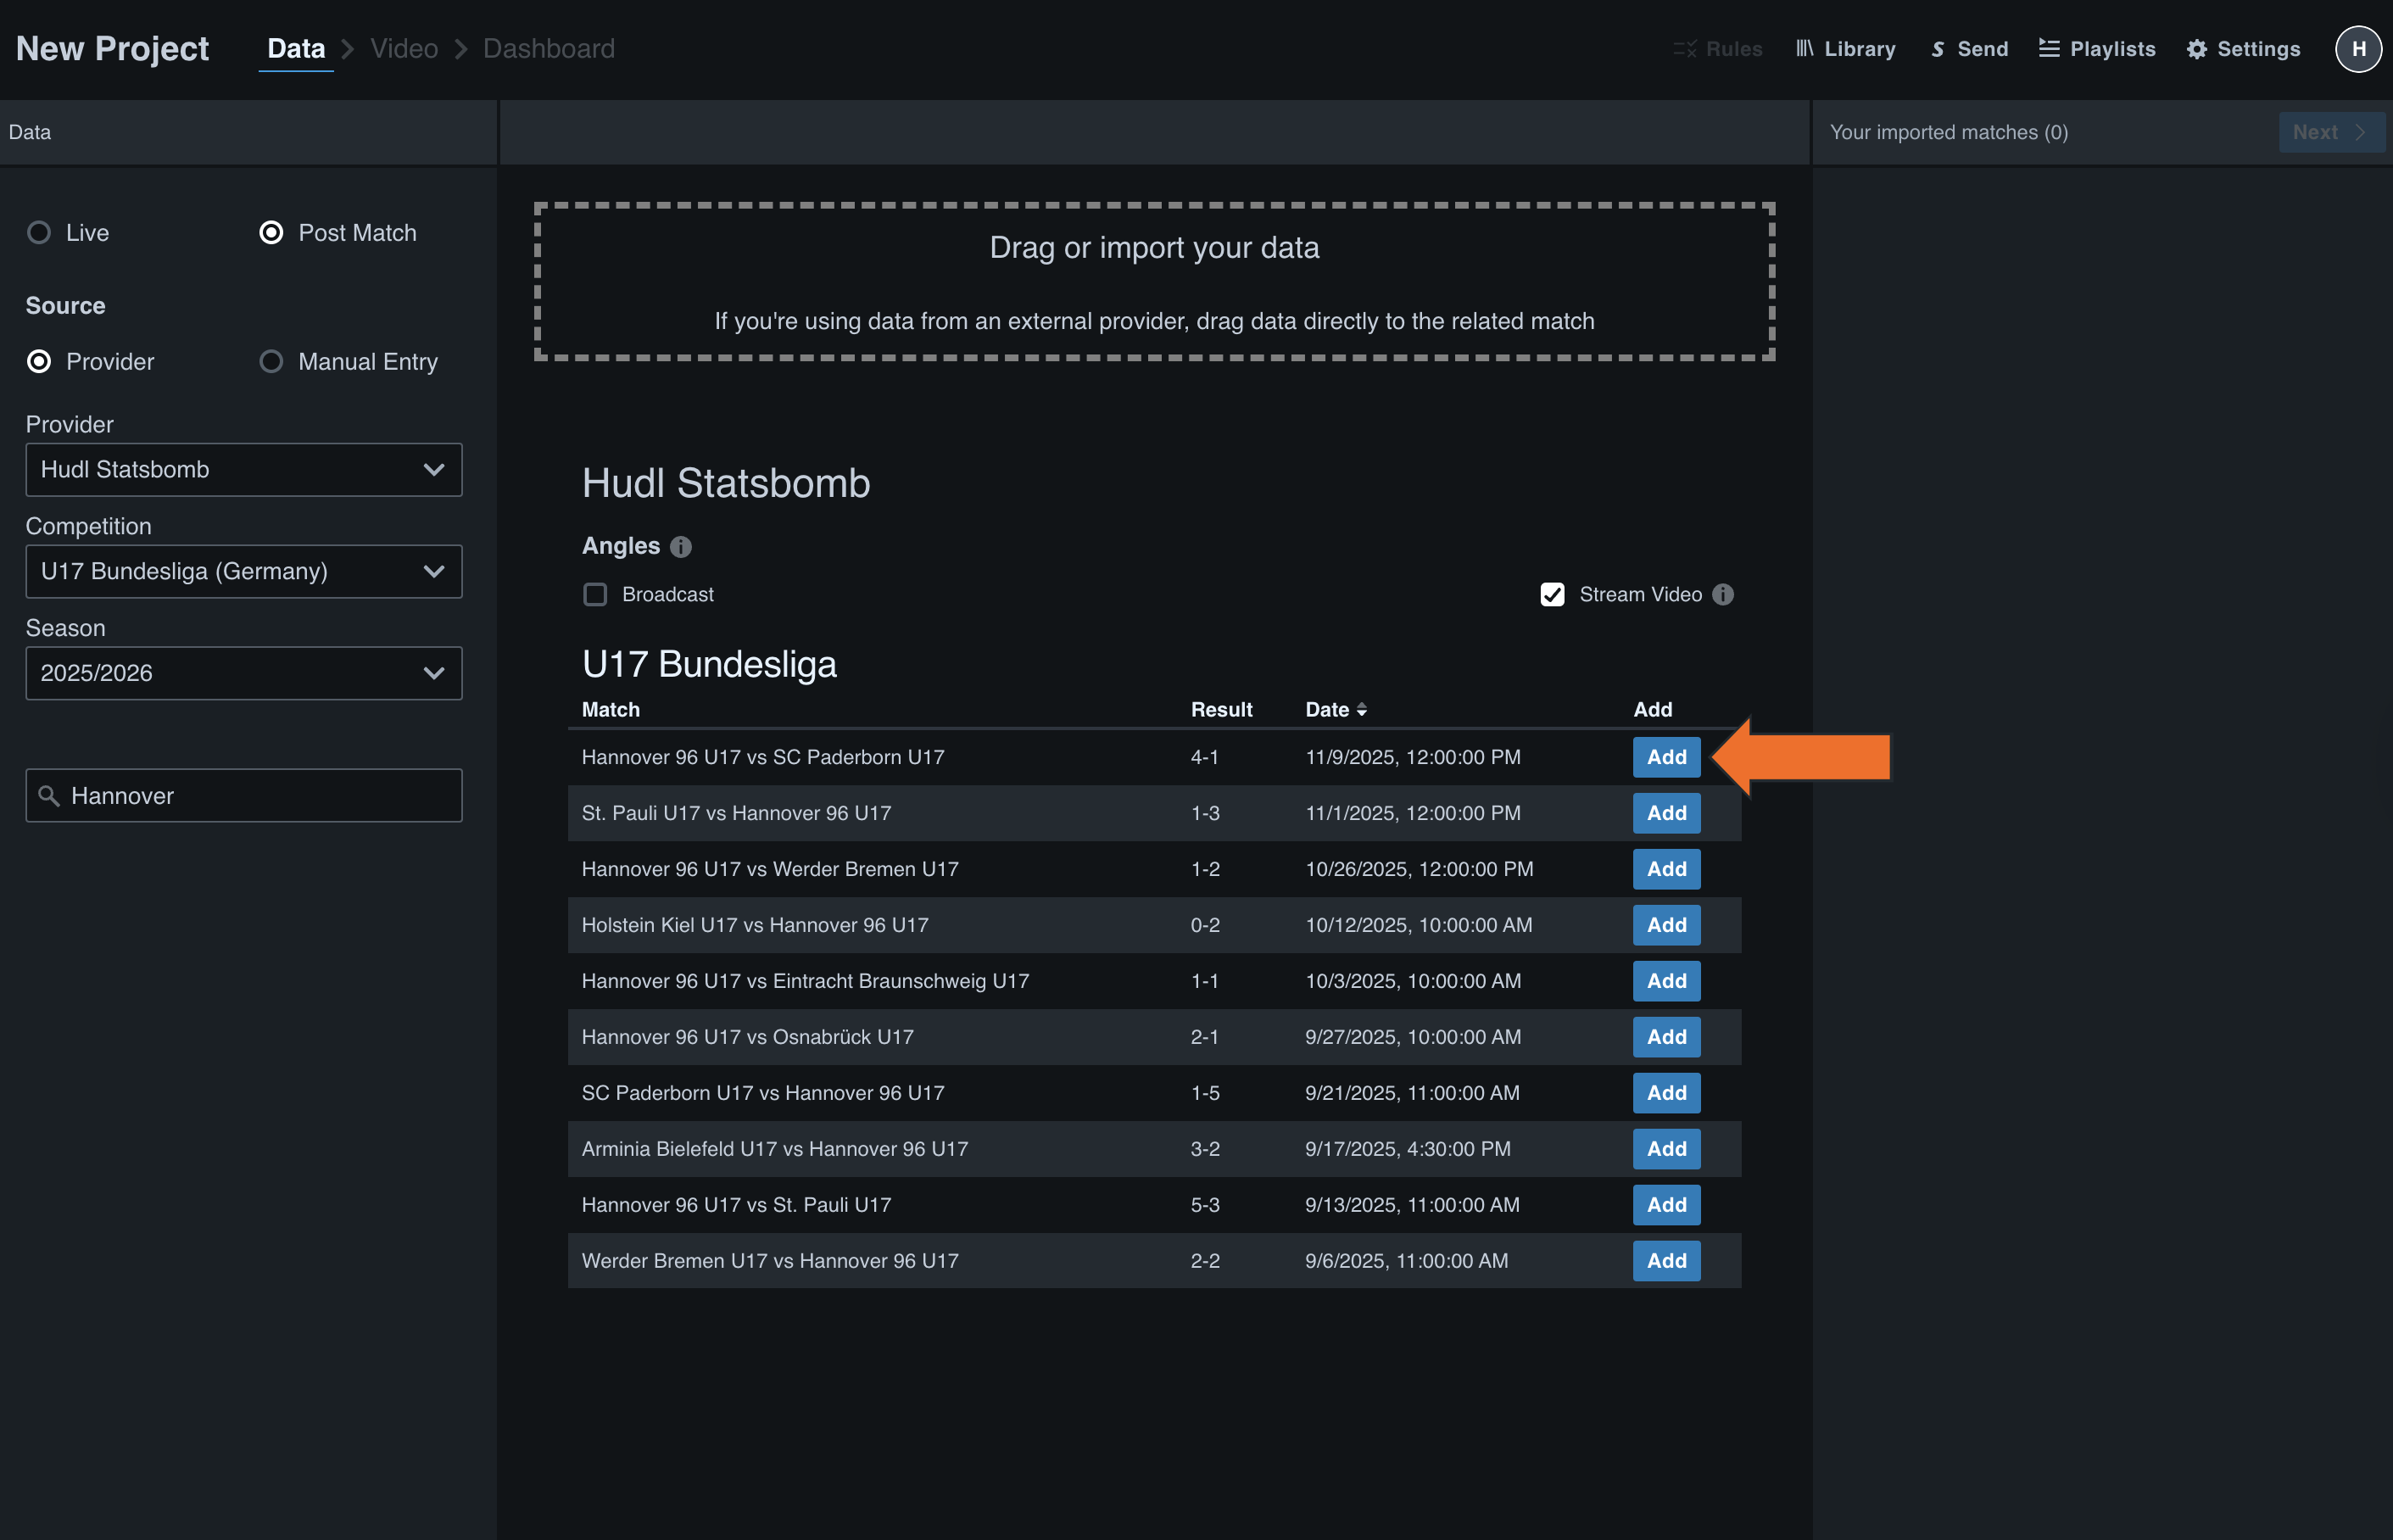Add Holstein Kiel vs Hannover 96 match
The height and width of the screenshot is (1540, 2393).
pyautogui.click(x=1666, y=926)
